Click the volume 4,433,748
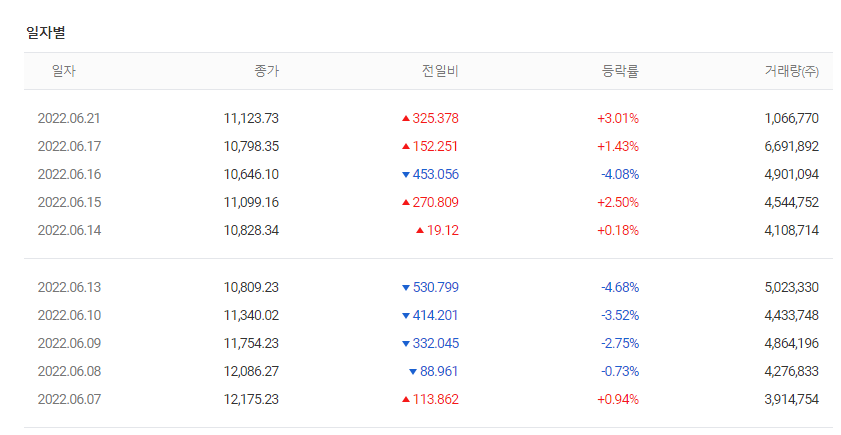841x435 pixels. click(792, 315)
